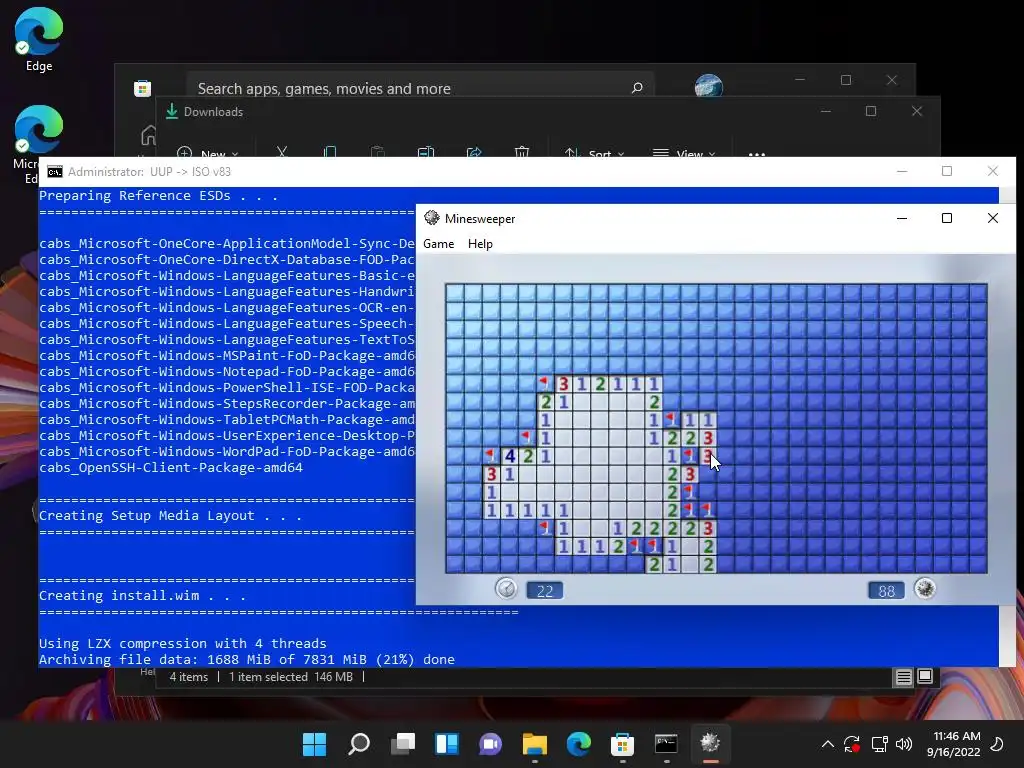Open the volume control in tray

904,744
